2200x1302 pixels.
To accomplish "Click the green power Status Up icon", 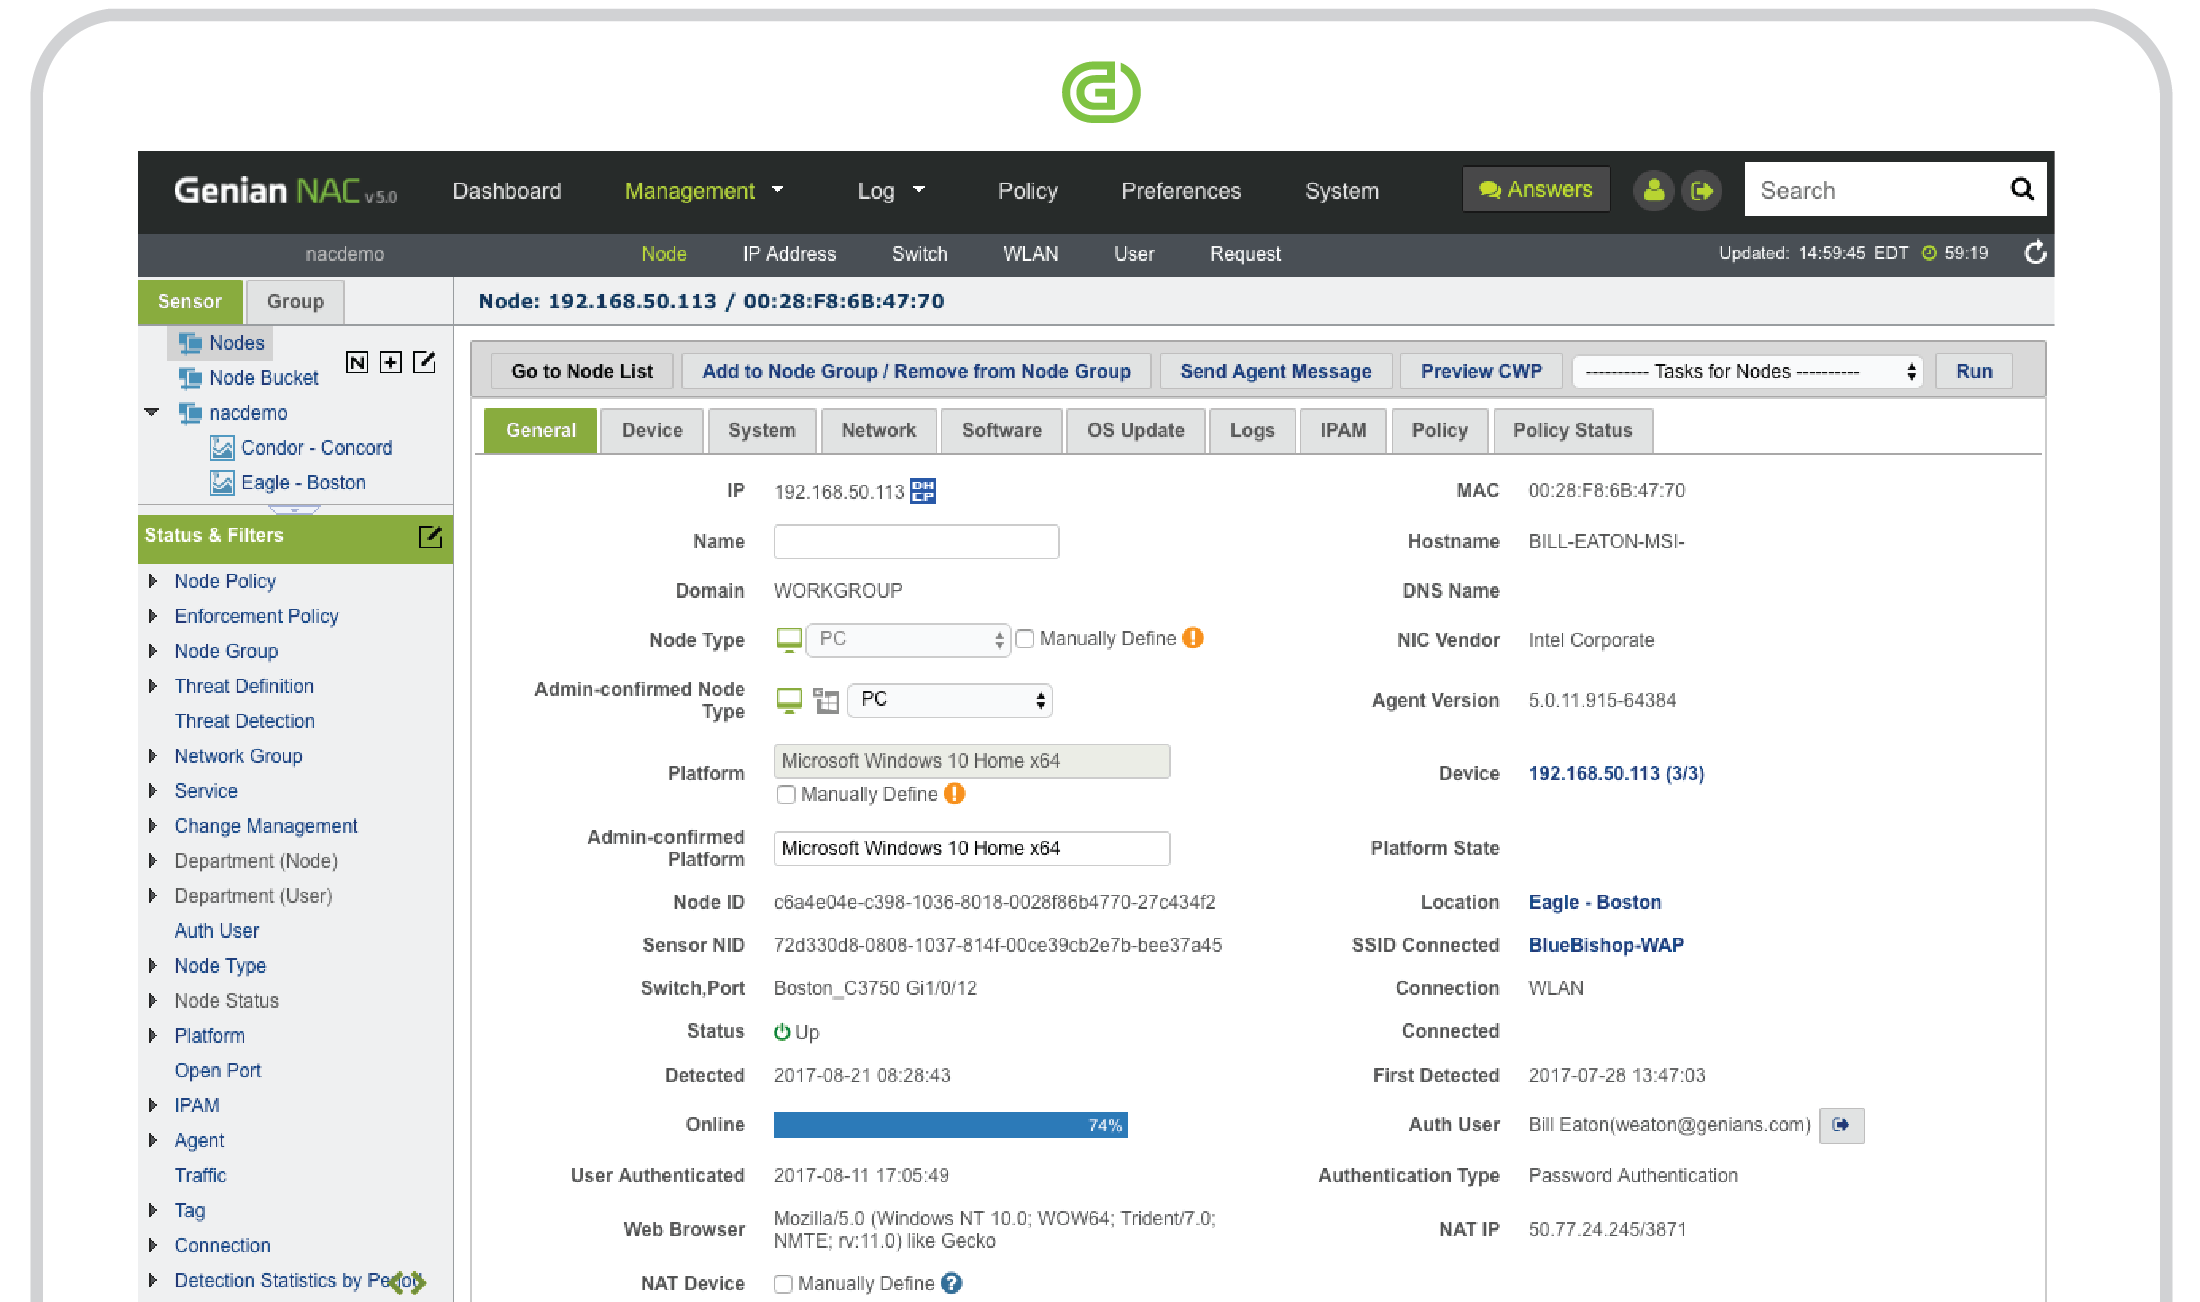I will [782, 1032].
